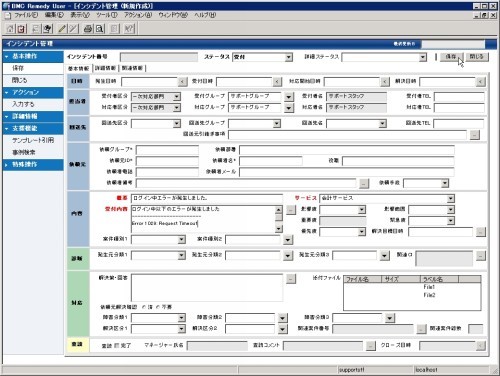Screen dimensions: 500x376
Task: Select the 済 radio button
Action: pyautogui.click(x=144, y=307)
